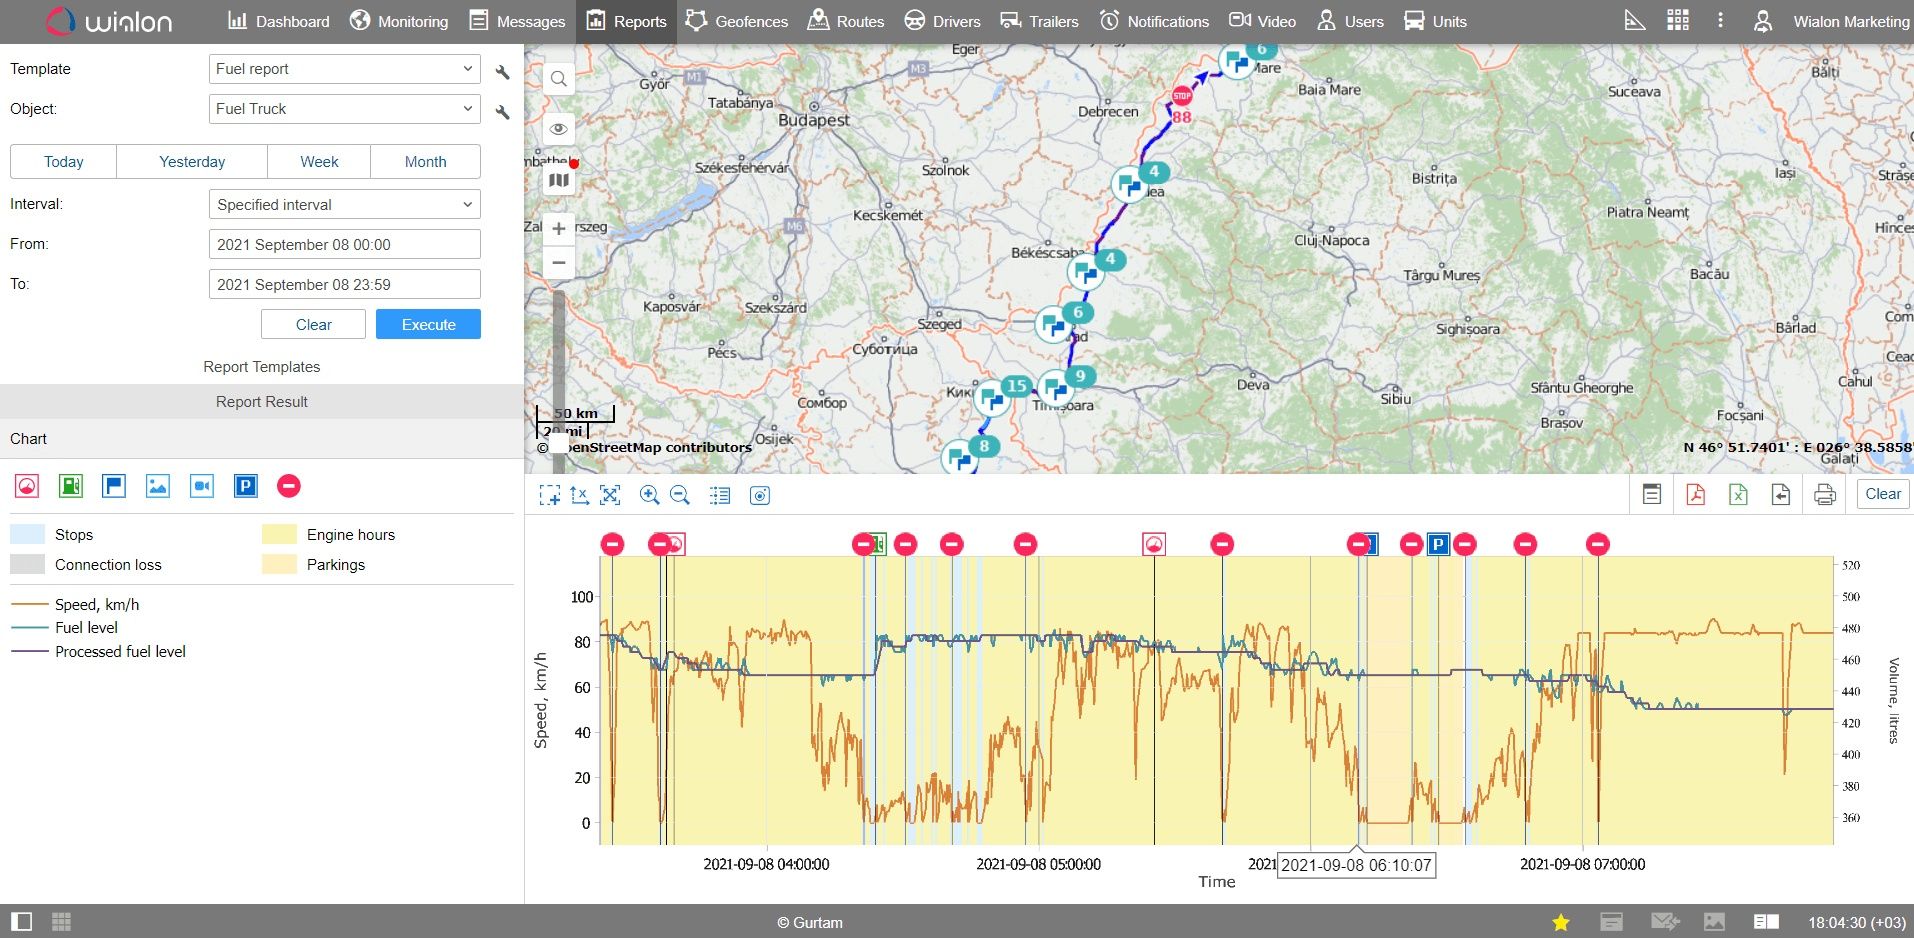Screen dimensions: 1914x938
Task: Open map search tool
Action: pyautogui.click(x=559, y=79)
